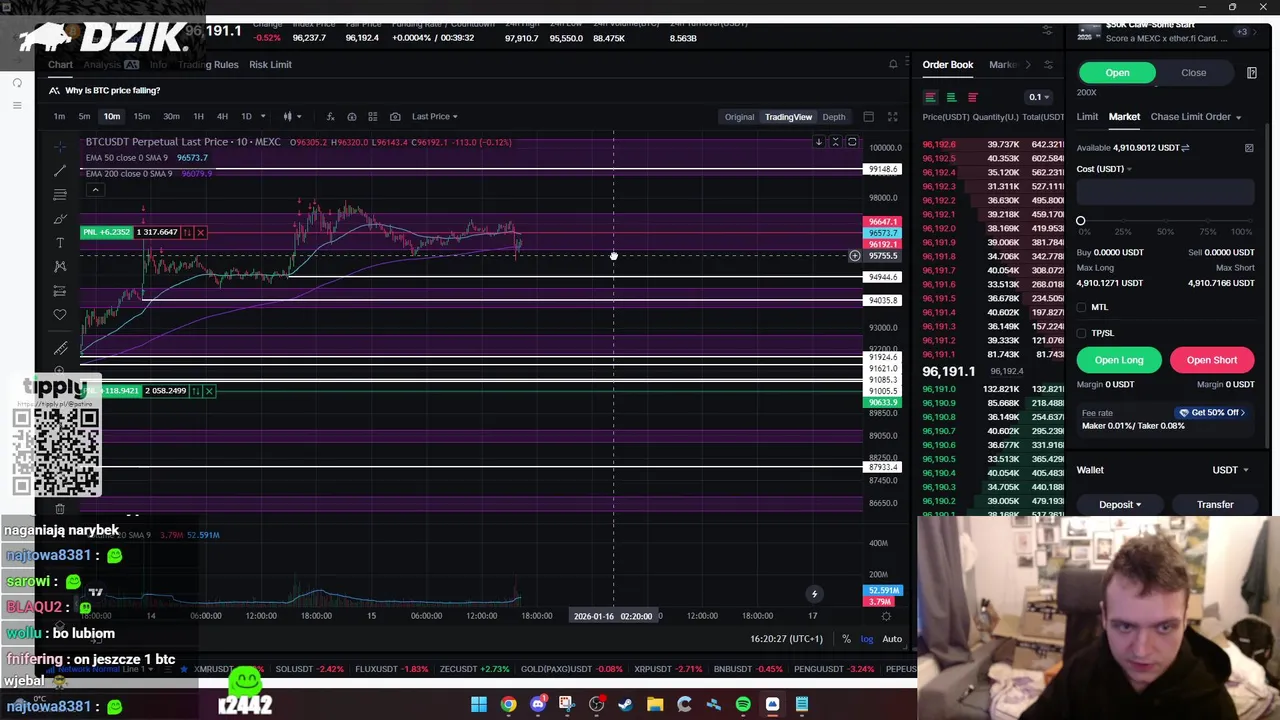Click the chart alert clock icon
Screen dimensions: 1280x720
tap(351, 116)
